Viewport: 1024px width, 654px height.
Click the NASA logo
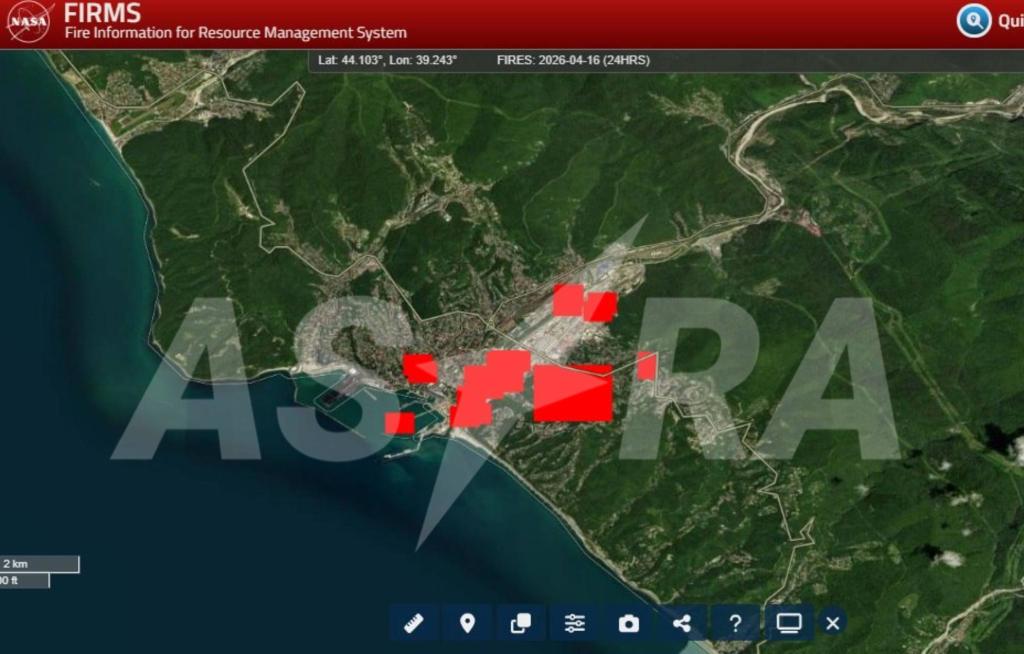(29, 22)
